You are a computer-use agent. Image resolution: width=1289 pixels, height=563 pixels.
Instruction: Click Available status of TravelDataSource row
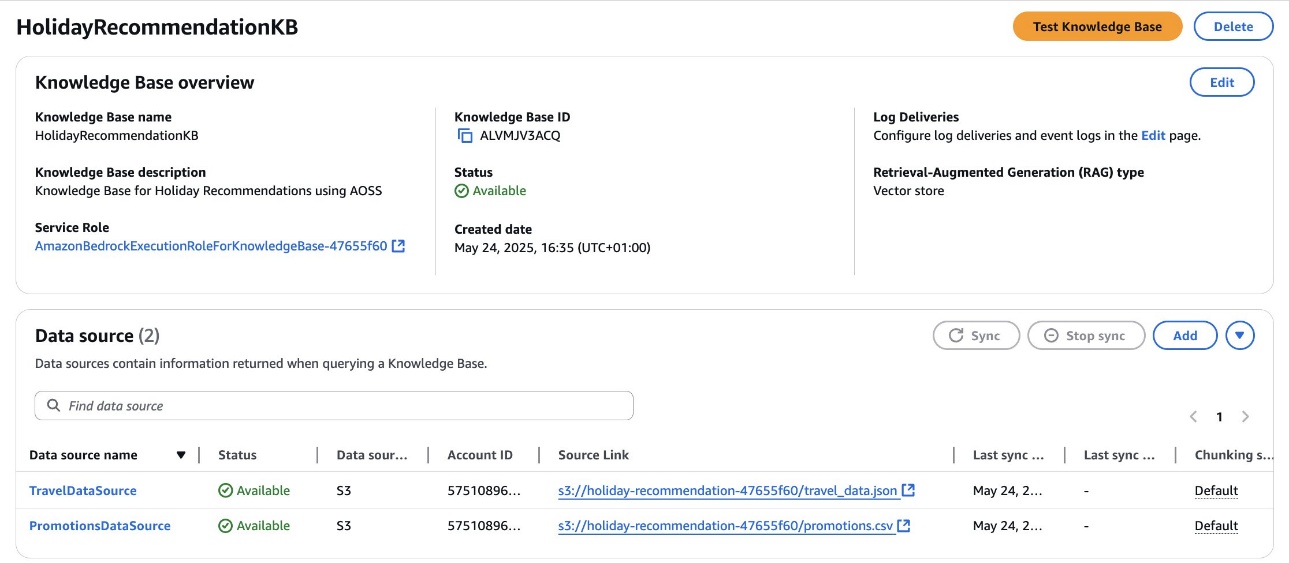pyautogui.click(x=254, y=491)
